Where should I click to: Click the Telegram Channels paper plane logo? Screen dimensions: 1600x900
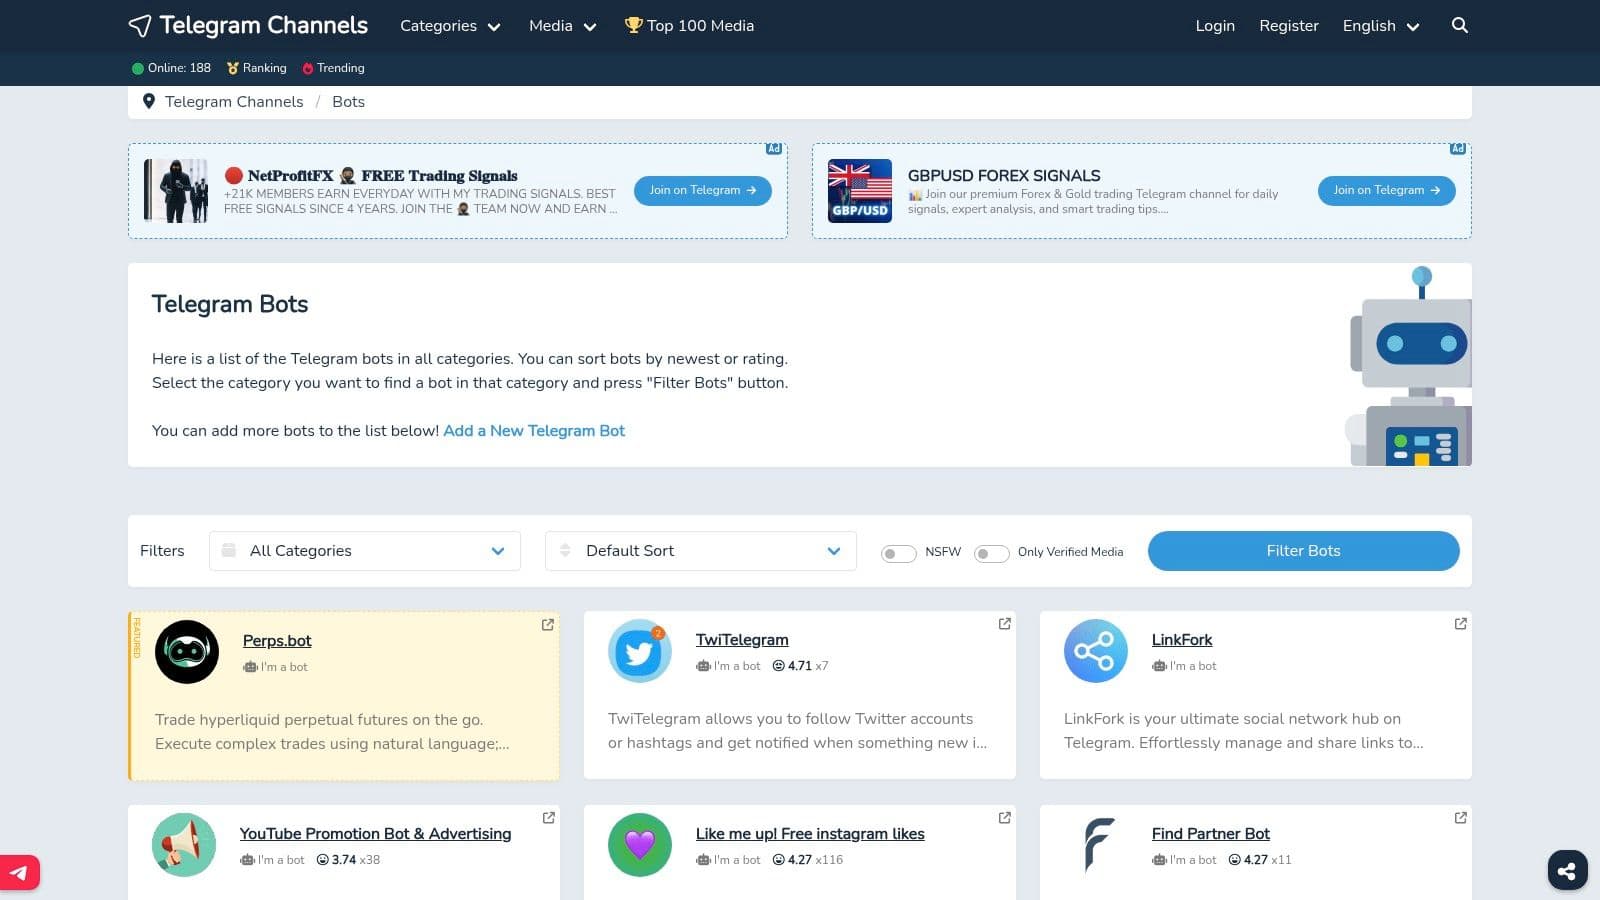click(x=140, y=26)
